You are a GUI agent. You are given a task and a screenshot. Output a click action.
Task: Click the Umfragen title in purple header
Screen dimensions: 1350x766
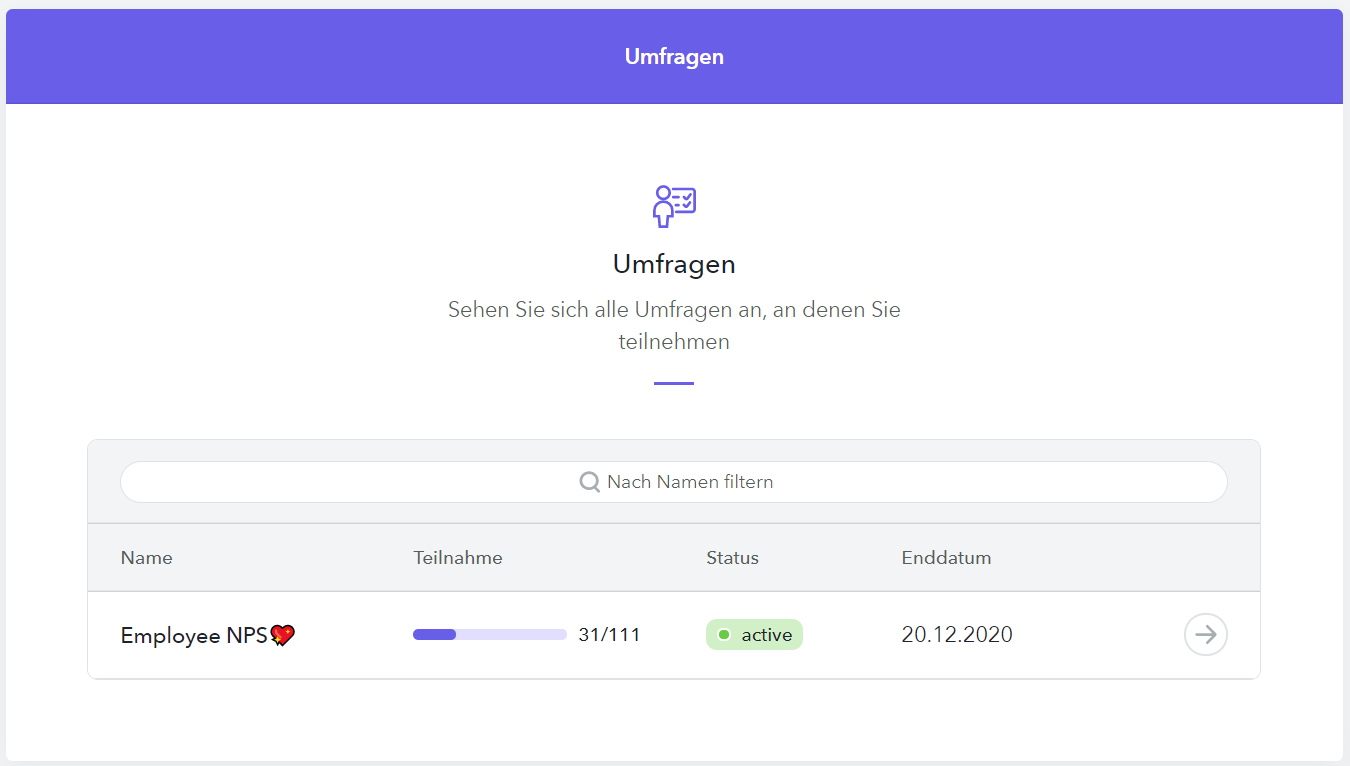(674, 57)
